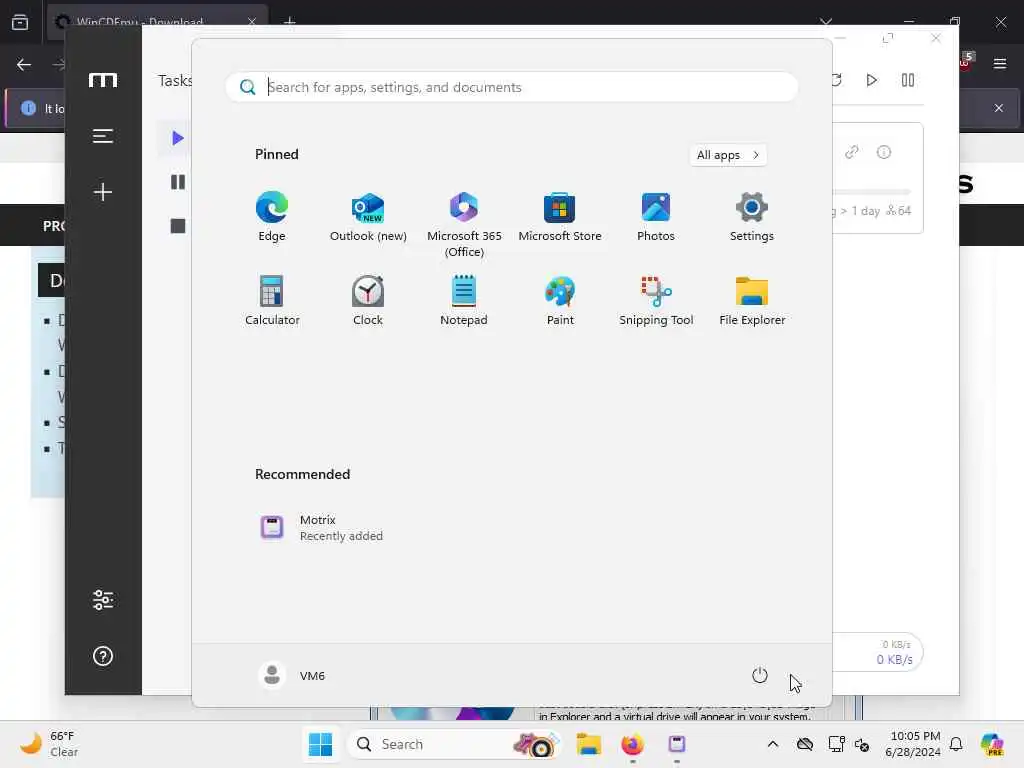Open the Paint app
The image size is (1024, 768).
click(x=560, y=300)
